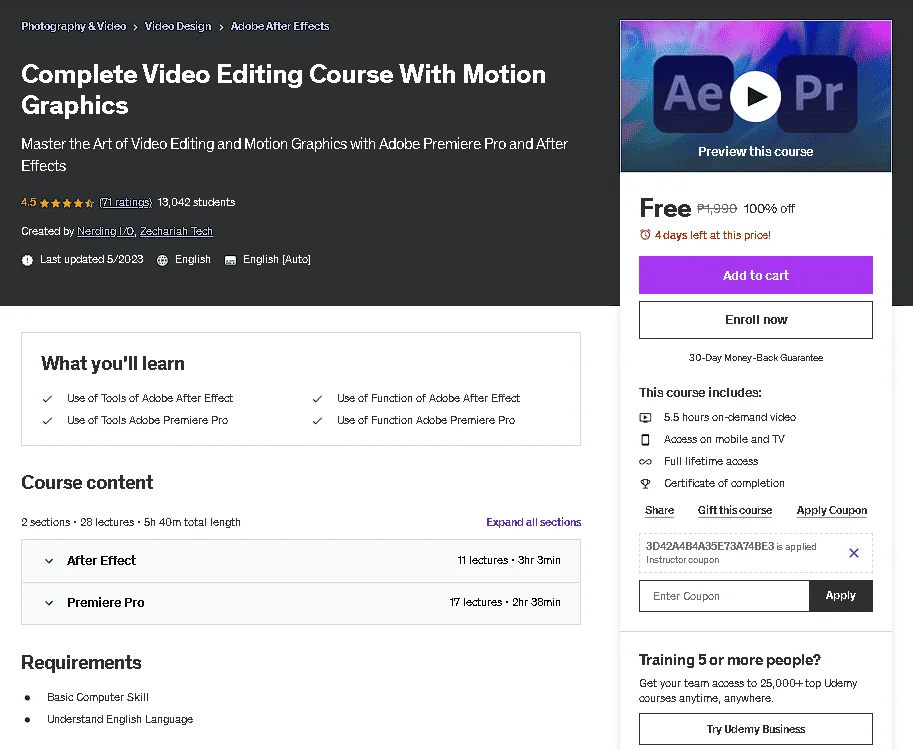Click the alarm clock icon by days left
Image resolution: width=913 pixels, height=750 pixels.
click(x=645, y=235)
